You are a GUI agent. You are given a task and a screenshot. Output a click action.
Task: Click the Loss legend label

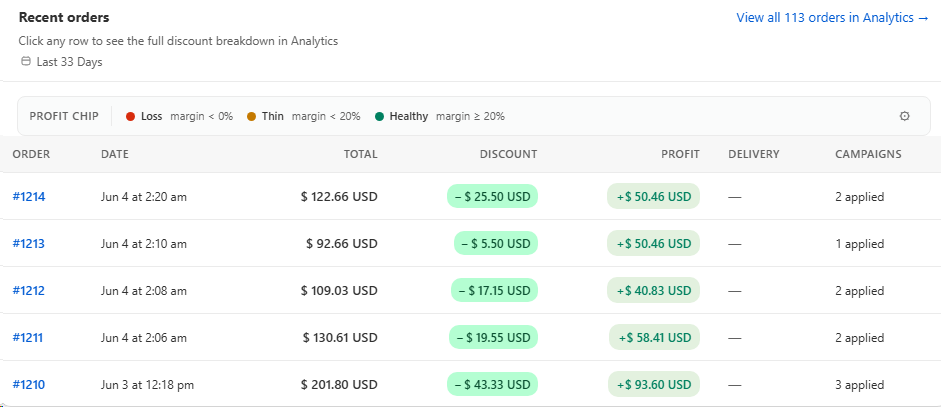point(152,116)
